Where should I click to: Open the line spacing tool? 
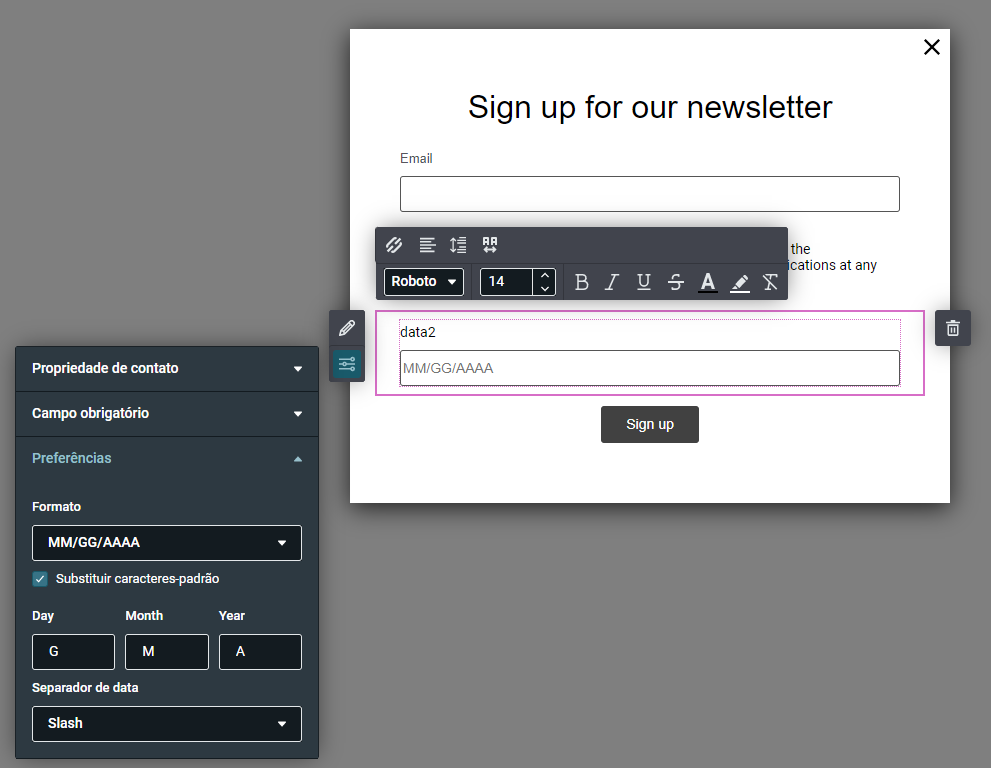tap(458, 245)
